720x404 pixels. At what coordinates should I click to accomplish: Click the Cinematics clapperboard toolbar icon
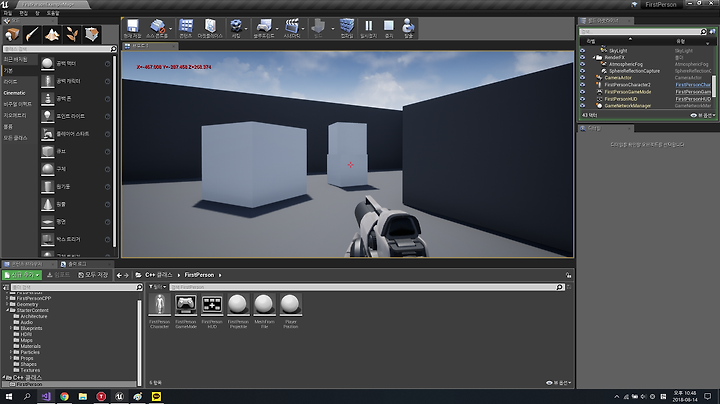292,28
